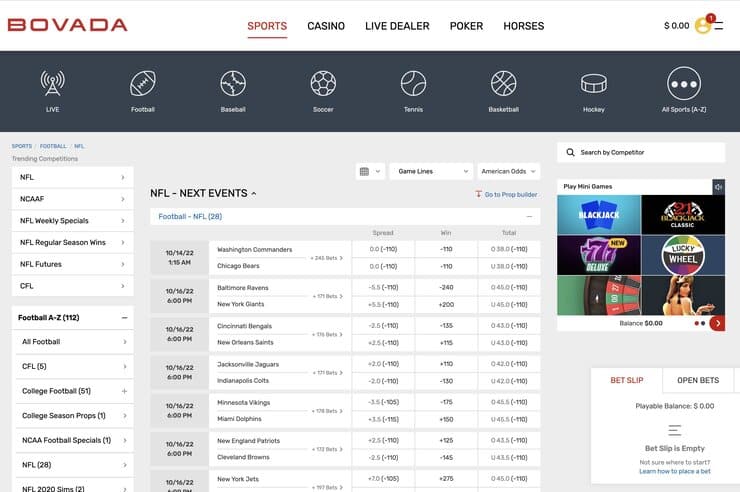This screenshot has height=492, width=740.
Task: Click the Bovada logo
Action: 67,25
